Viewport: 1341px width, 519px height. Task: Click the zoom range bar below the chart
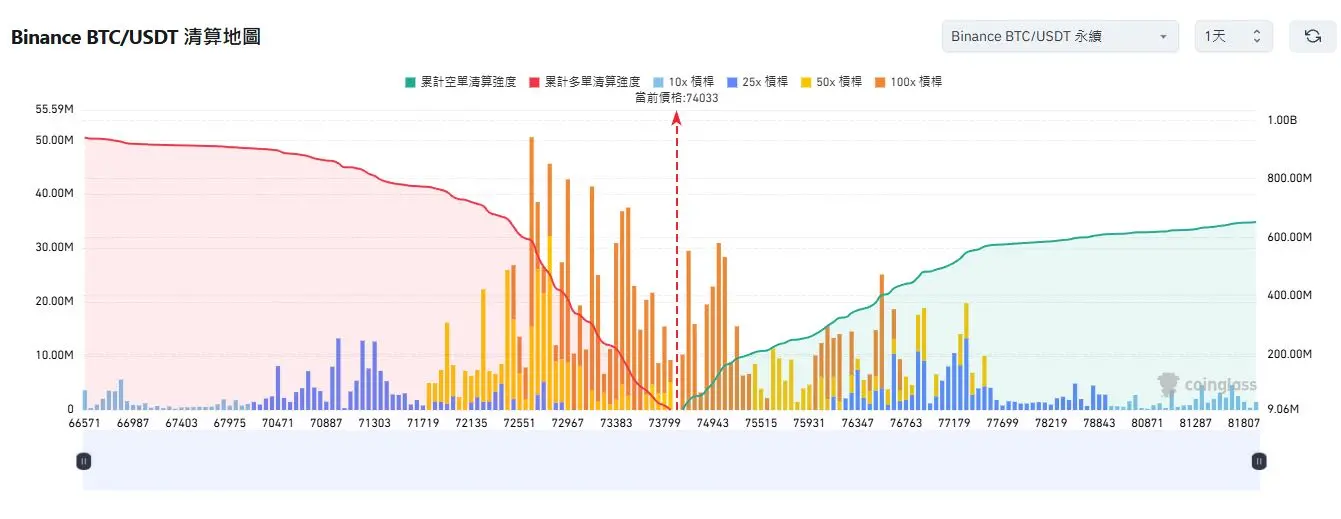tap(671, 461)
